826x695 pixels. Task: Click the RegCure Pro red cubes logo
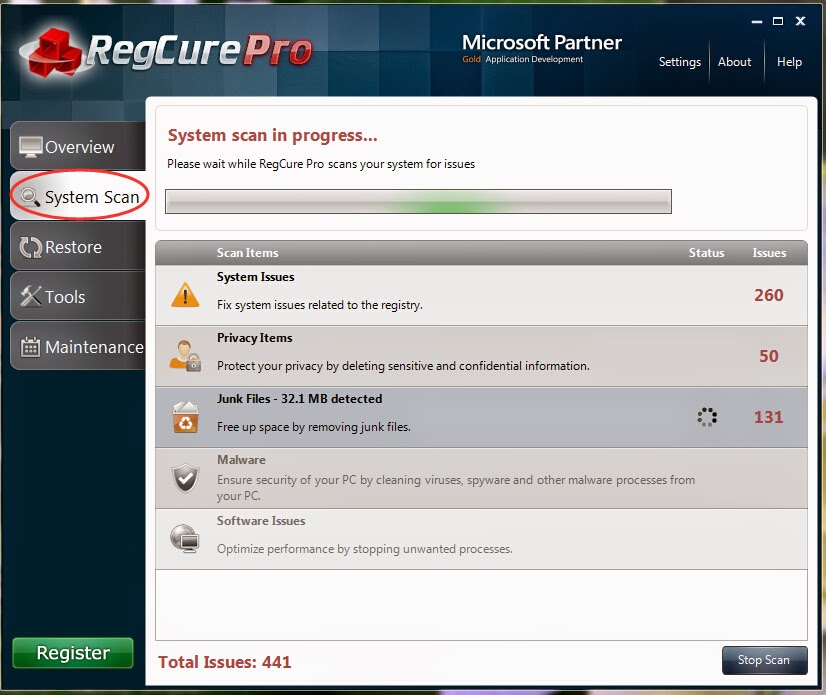coord(54,52)
